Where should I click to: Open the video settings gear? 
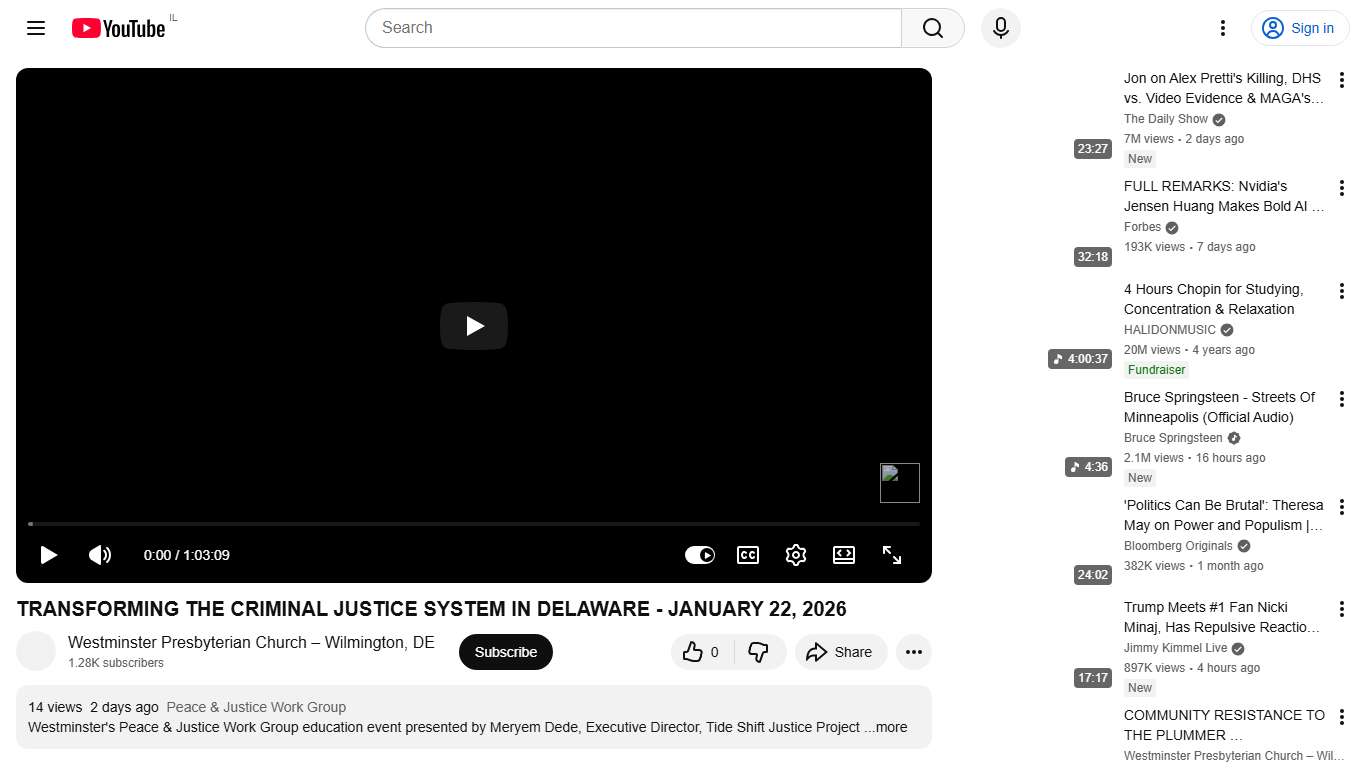click(x=796, y=555)
